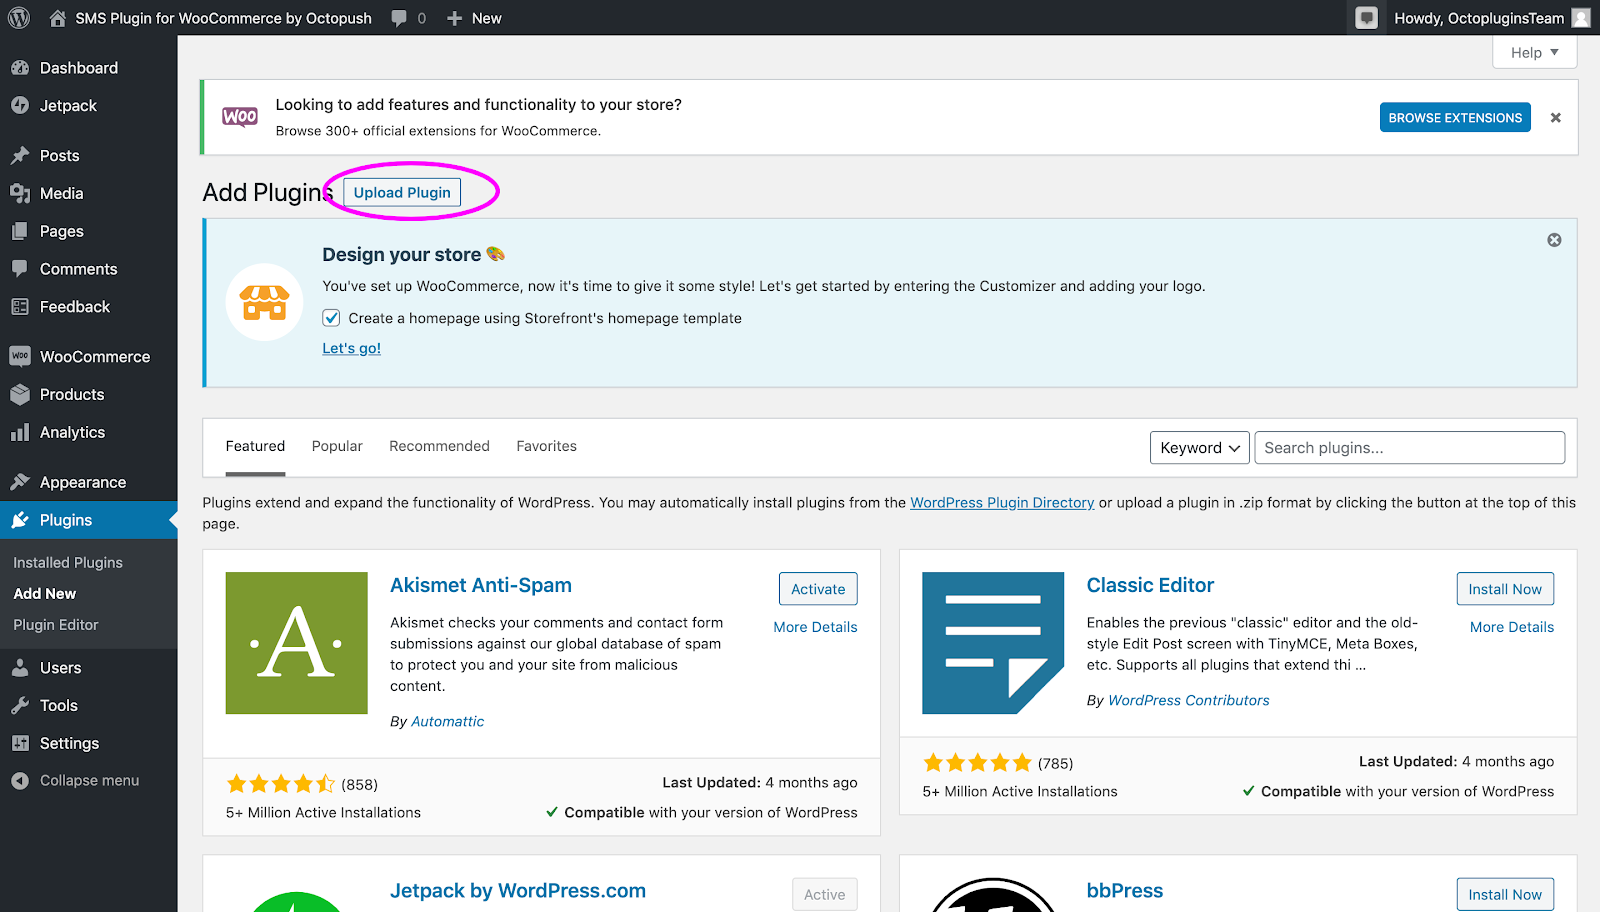Open the WordPress Contributors author link
This screenshot has height=912, width=1600.
(x=1189, y=700)
